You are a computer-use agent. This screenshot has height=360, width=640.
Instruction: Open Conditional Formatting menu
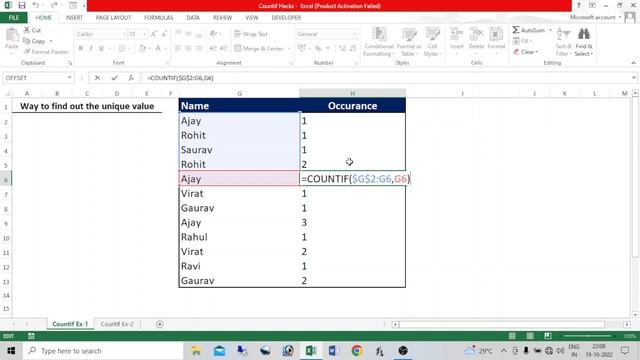click(379, 42)
